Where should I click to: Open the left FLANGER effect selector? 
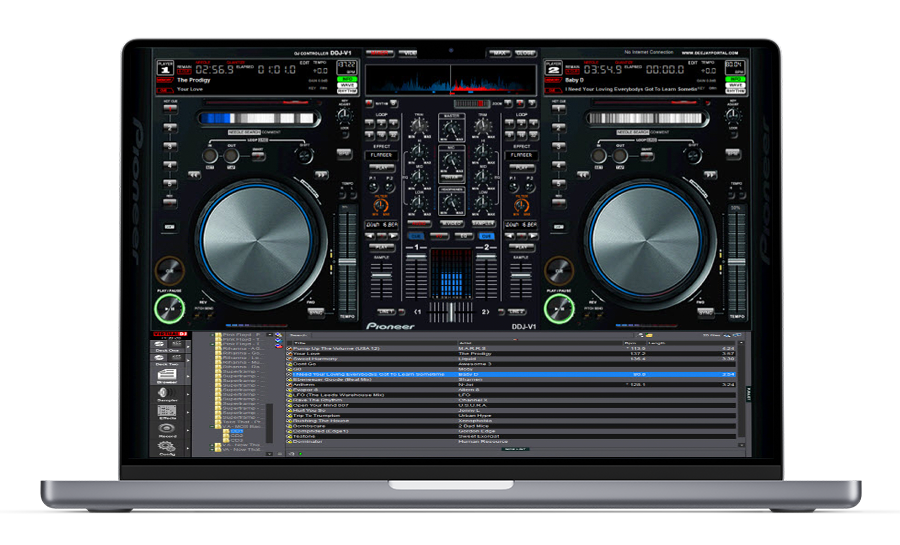coord(381,155)
